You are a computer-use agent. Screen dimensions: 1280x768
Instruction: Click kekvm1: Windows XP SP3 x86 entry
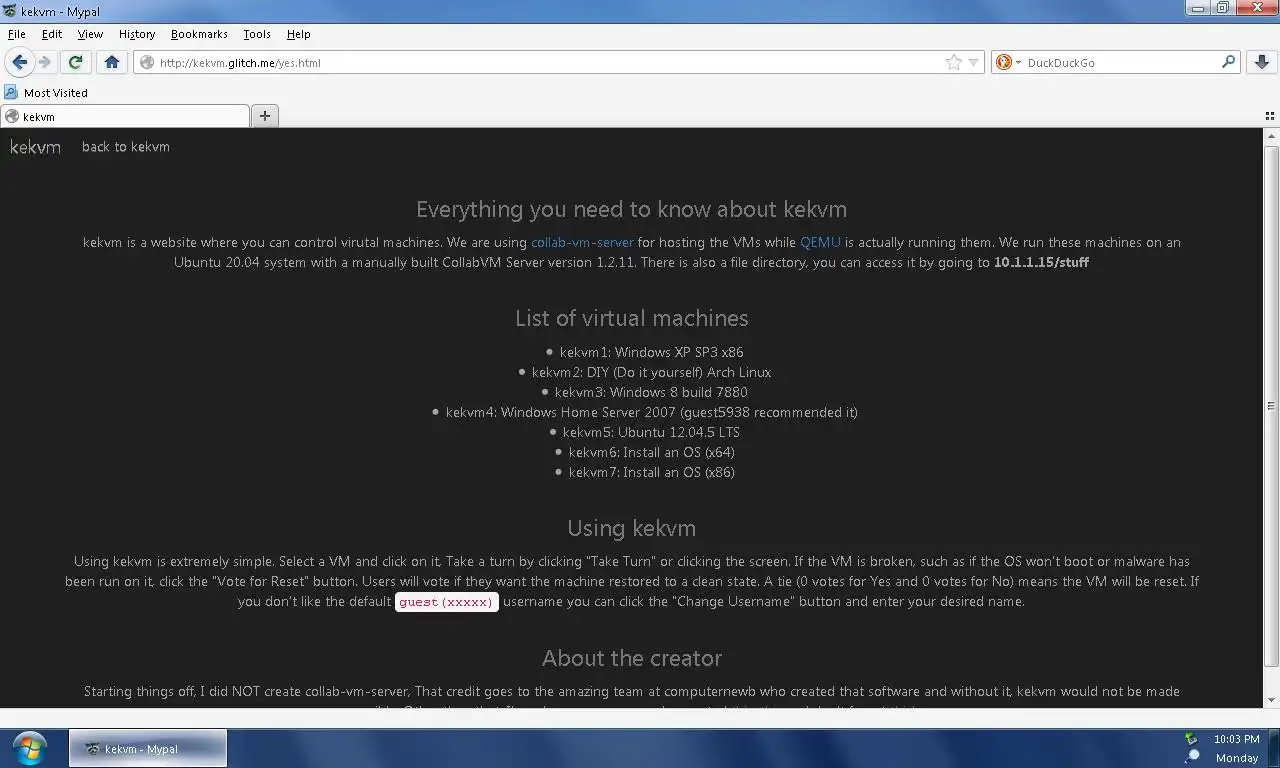[651, 352]
